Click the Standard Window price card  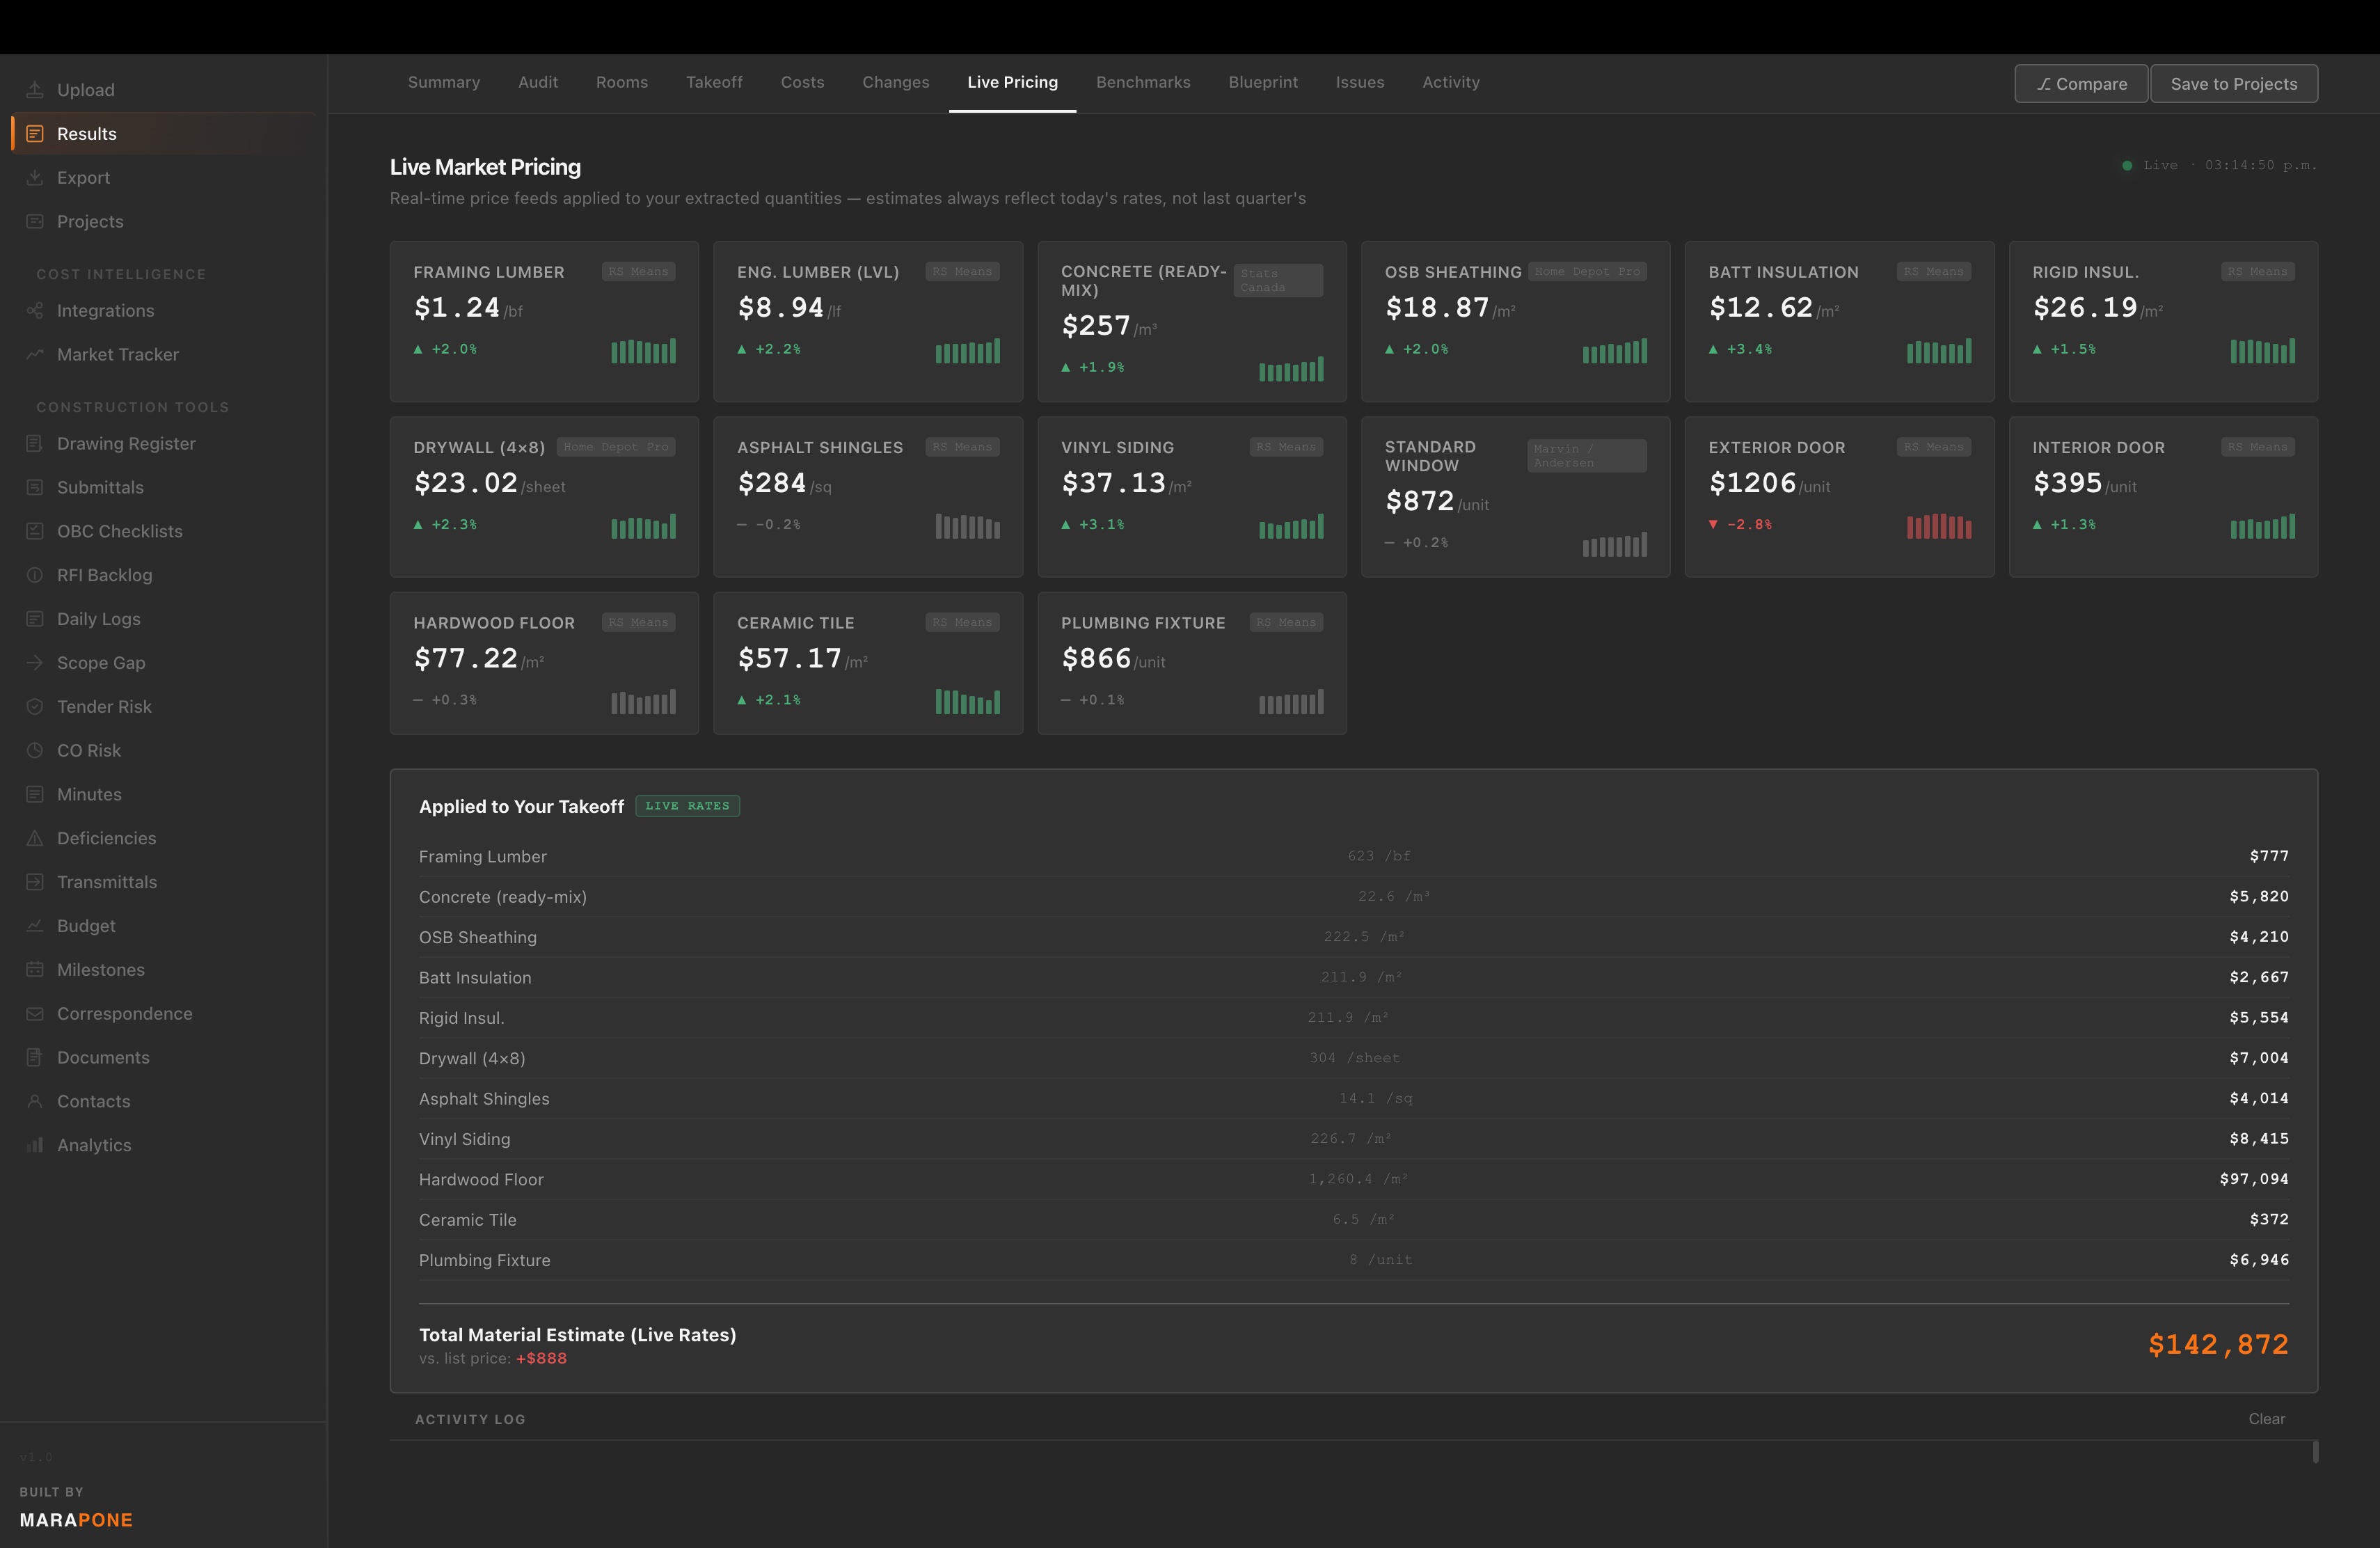point(1515,497)
